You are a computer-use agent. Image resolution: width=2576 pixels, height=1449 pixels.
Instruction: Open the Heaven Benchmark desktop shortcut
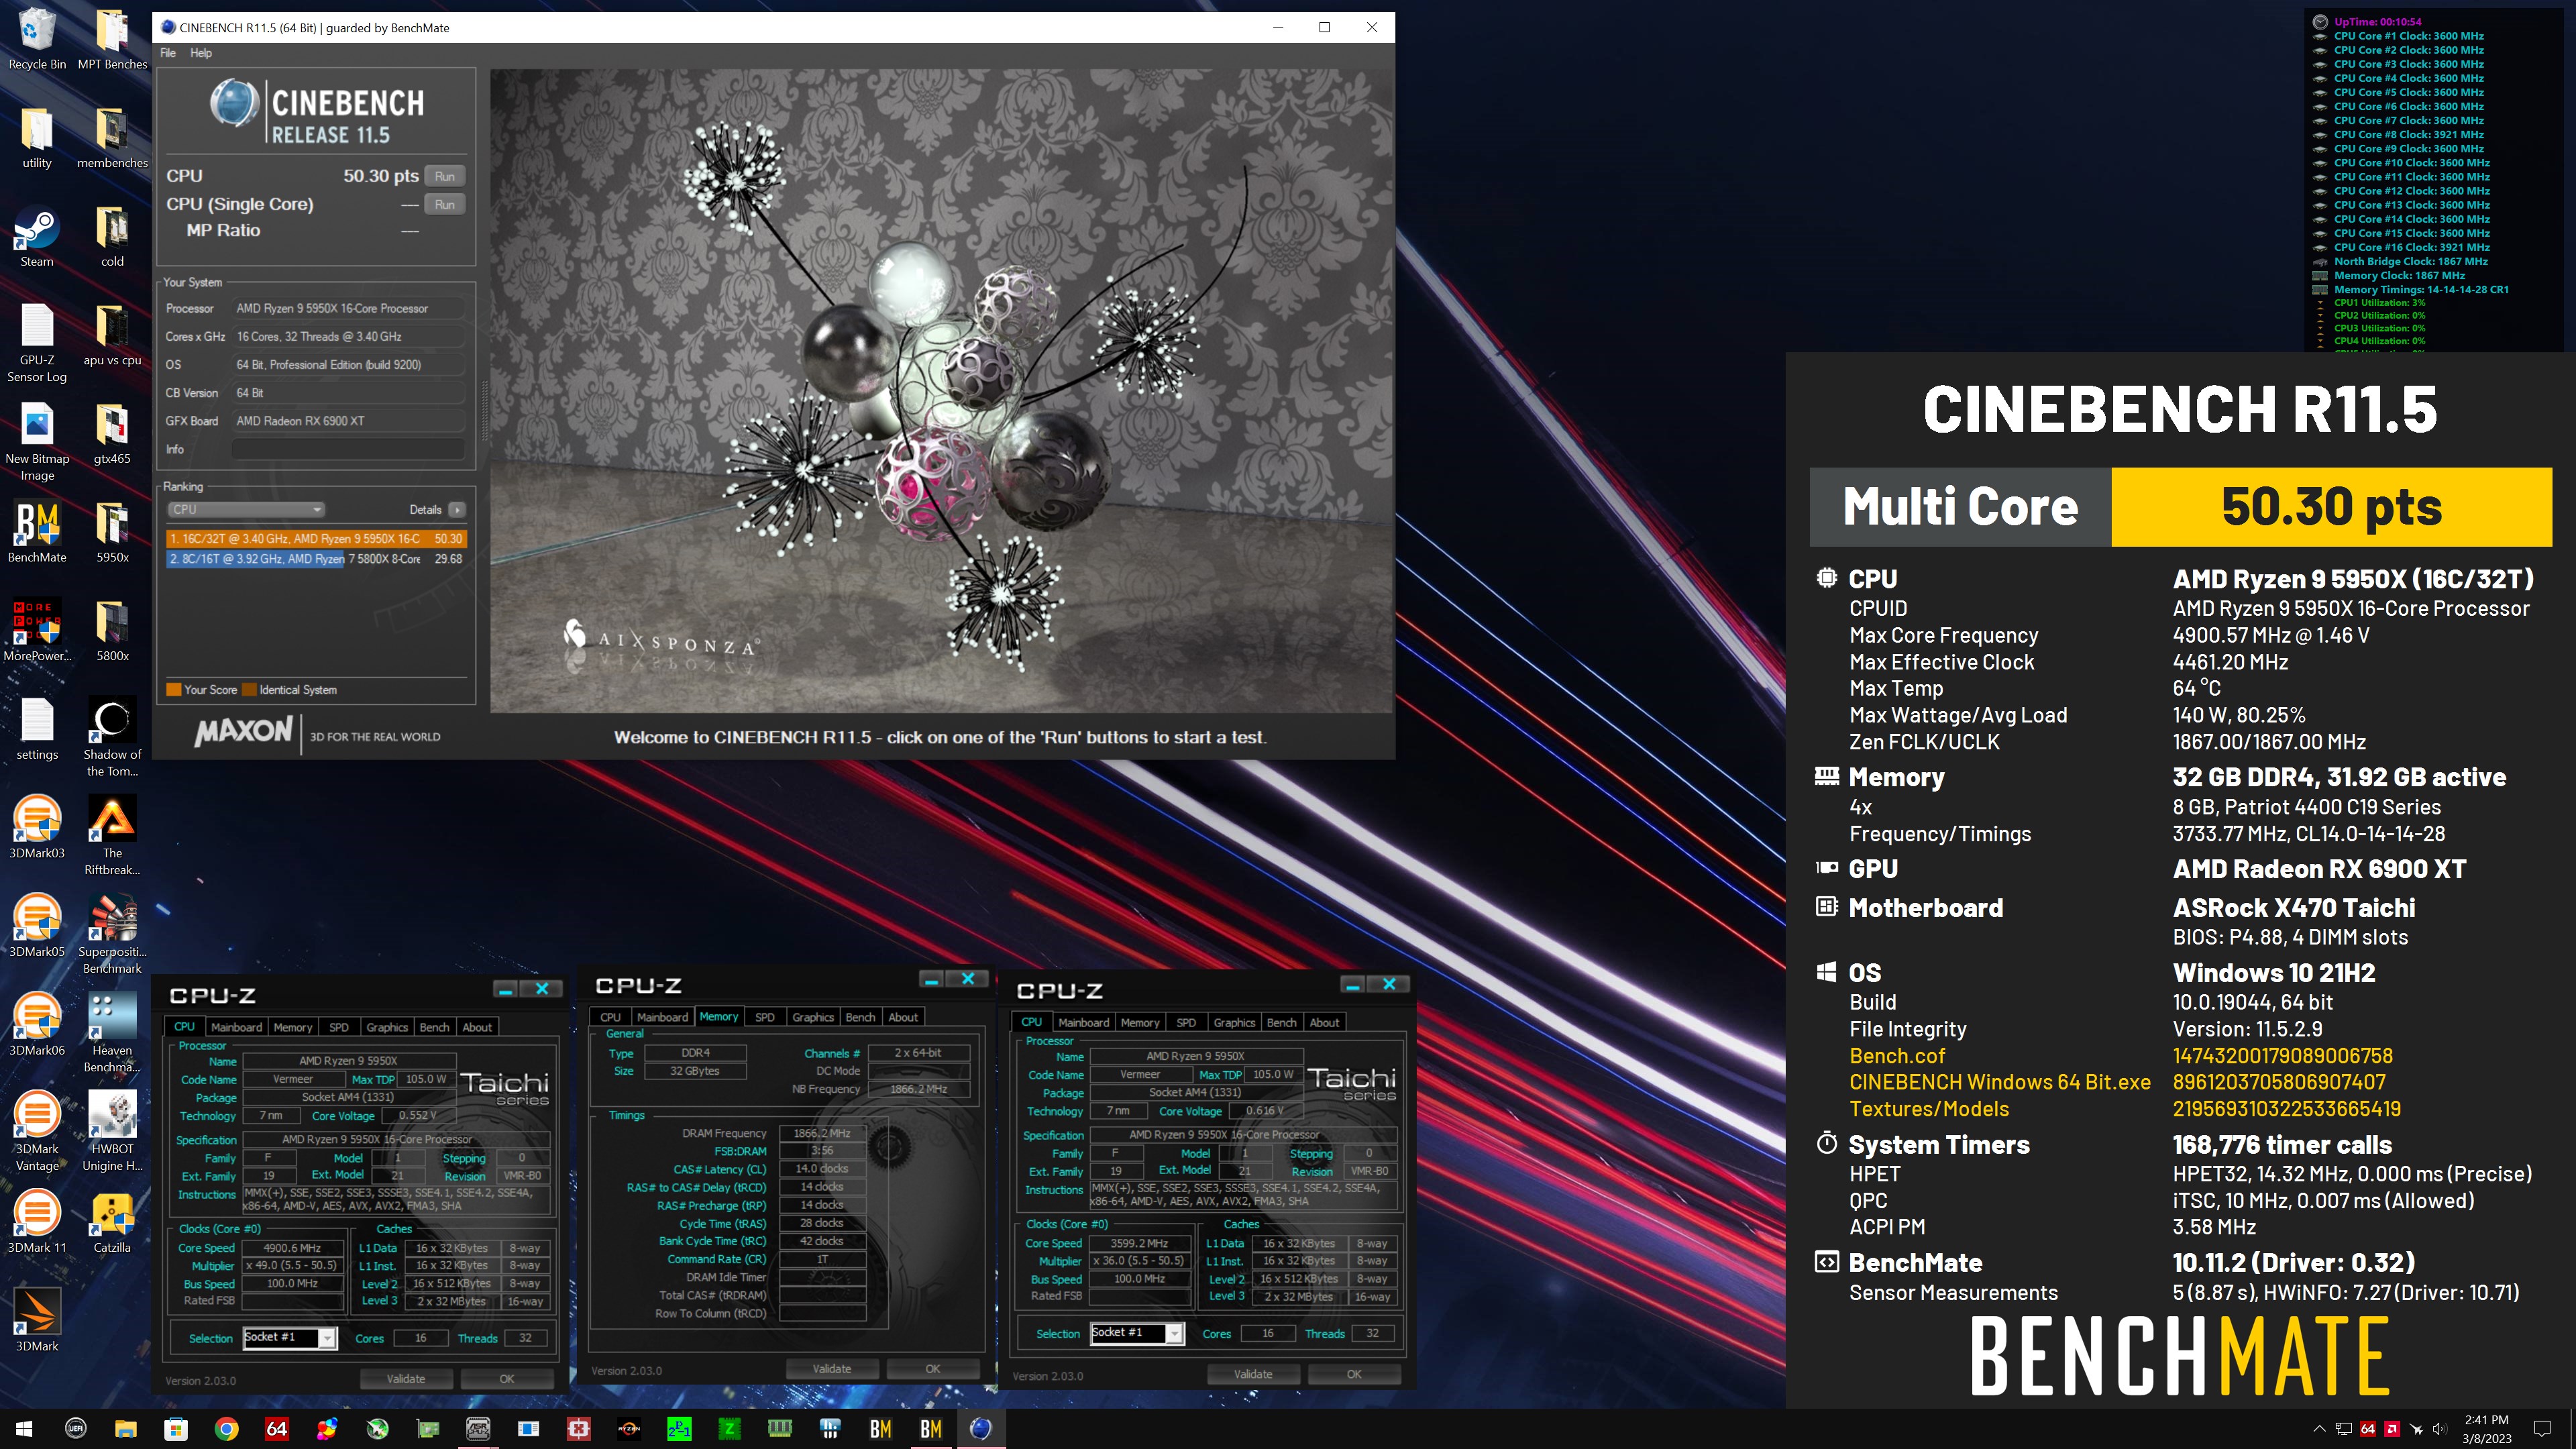tap(112, 1033)
